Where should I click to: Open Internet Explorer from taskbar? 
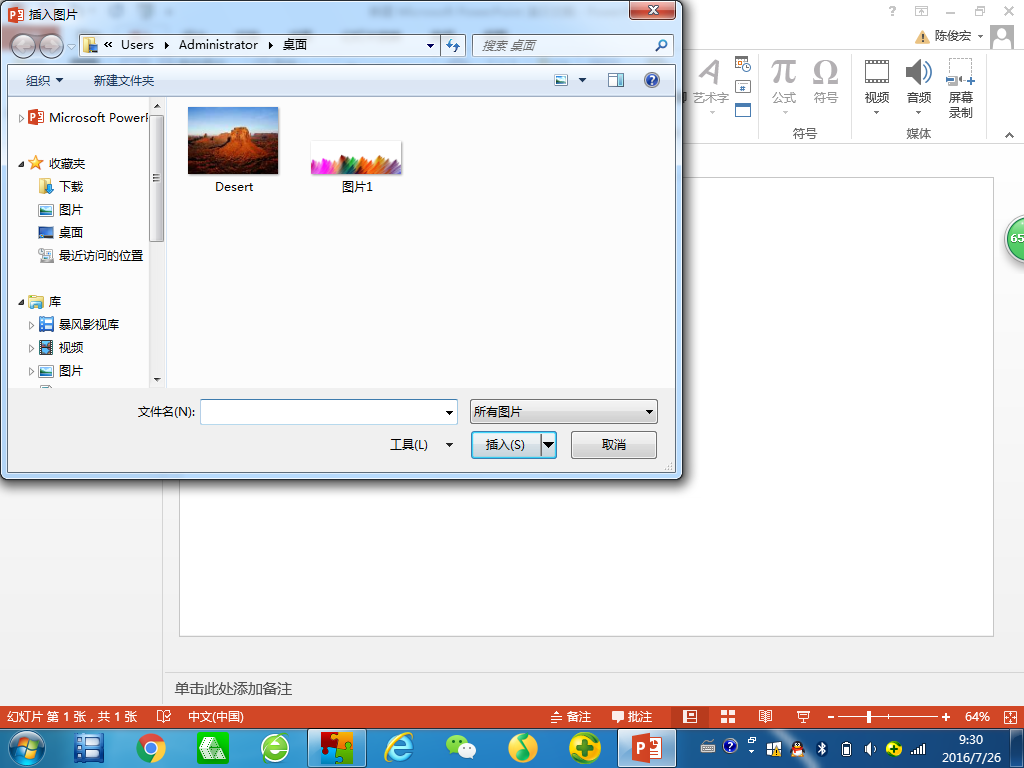399,748
